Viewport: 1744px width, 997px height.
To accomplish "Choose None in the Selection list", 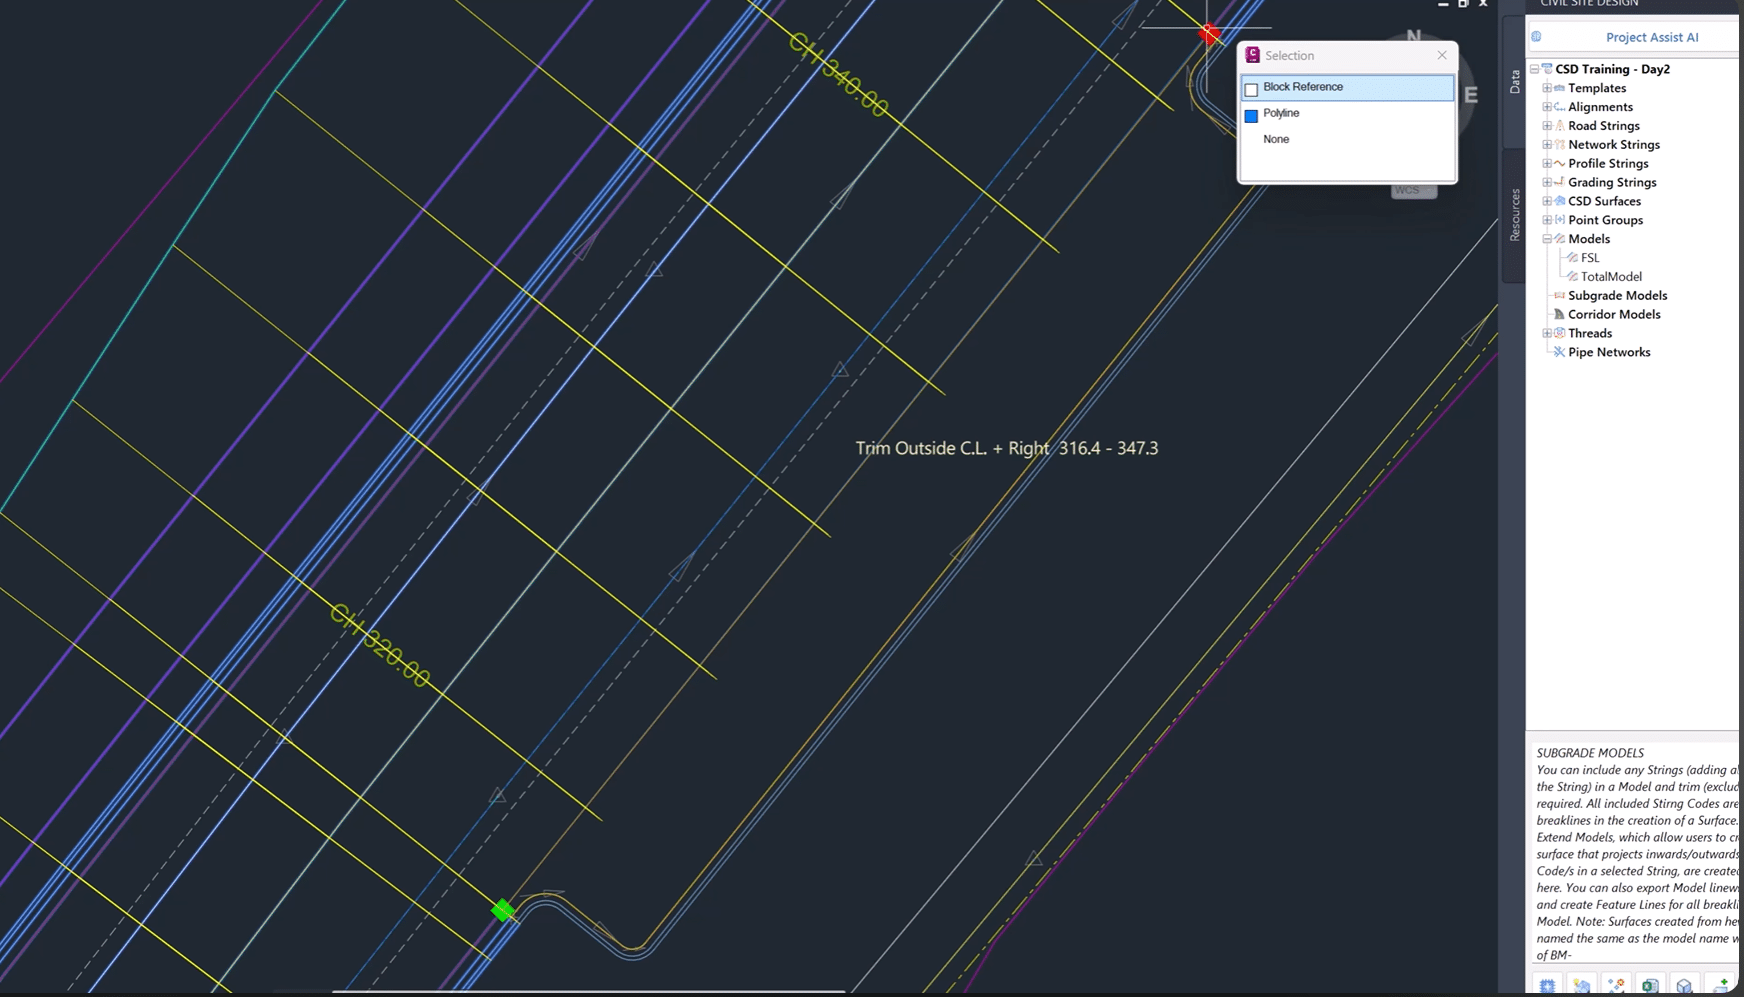I will 1347,140.
